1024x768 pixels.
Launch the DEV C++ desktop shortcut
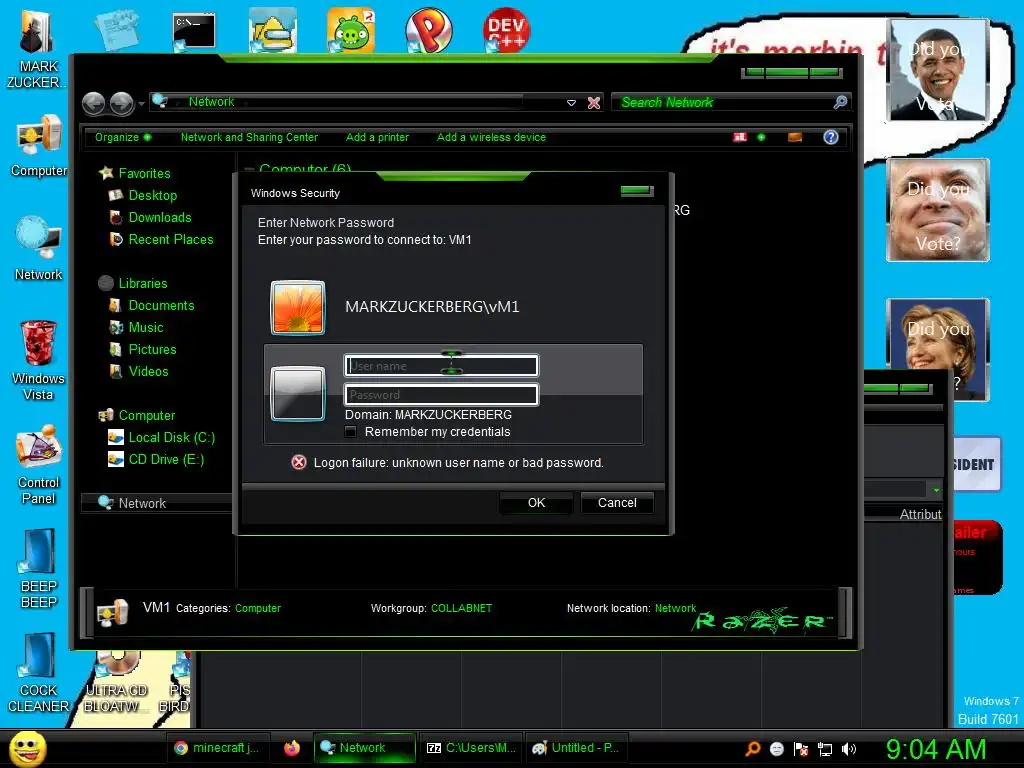507,30
